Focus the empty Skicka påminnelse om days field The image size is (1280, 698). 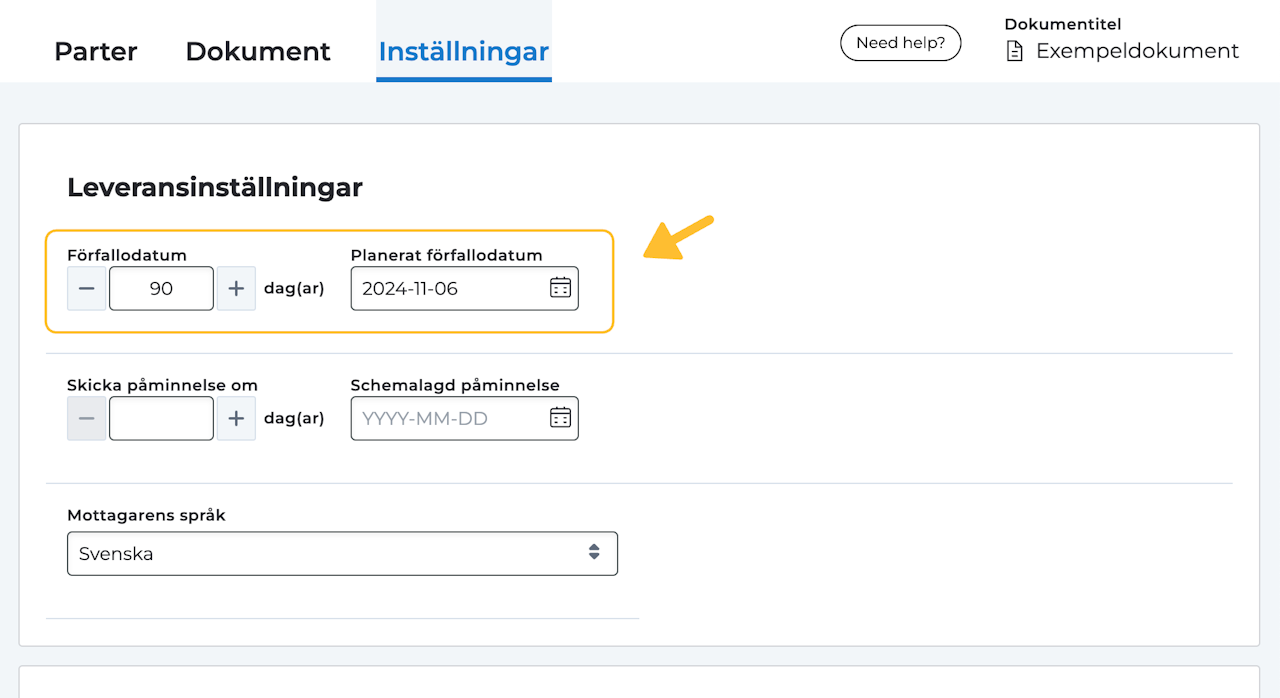[161, 419]
